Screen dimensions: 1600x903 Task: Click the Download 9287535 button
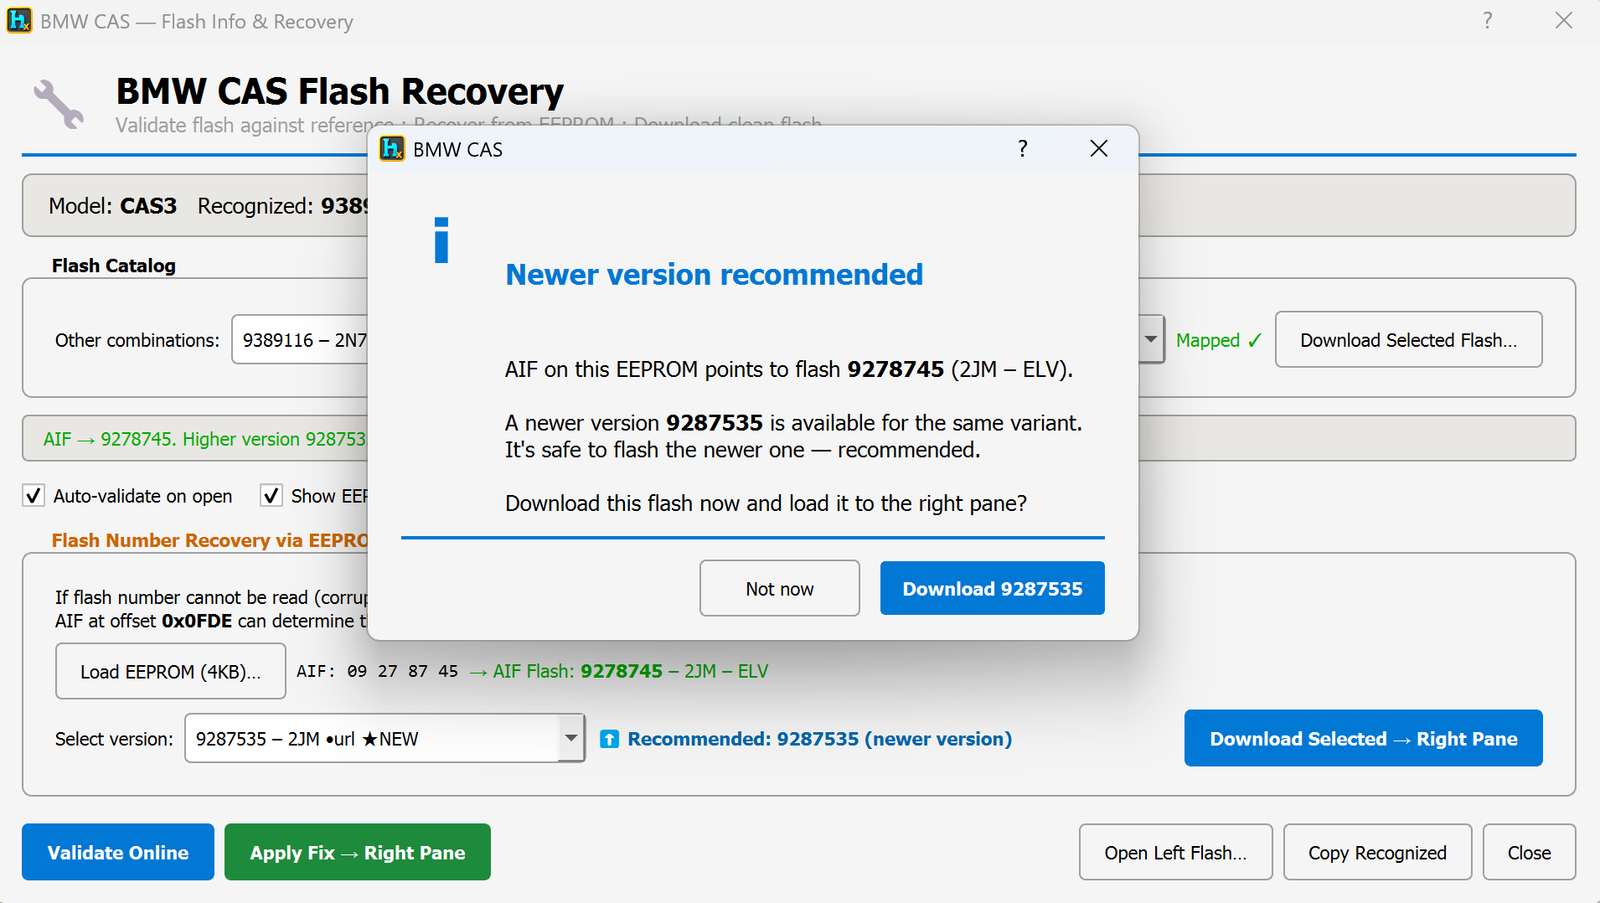992,588
